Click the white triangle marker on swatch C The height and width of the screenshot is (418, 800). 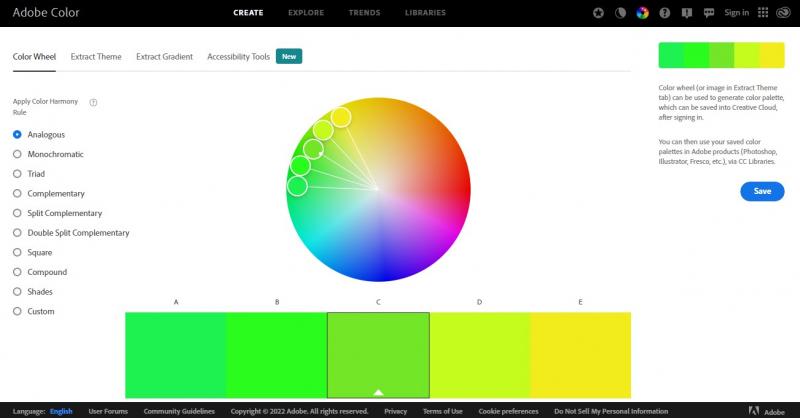click(378, 392)
